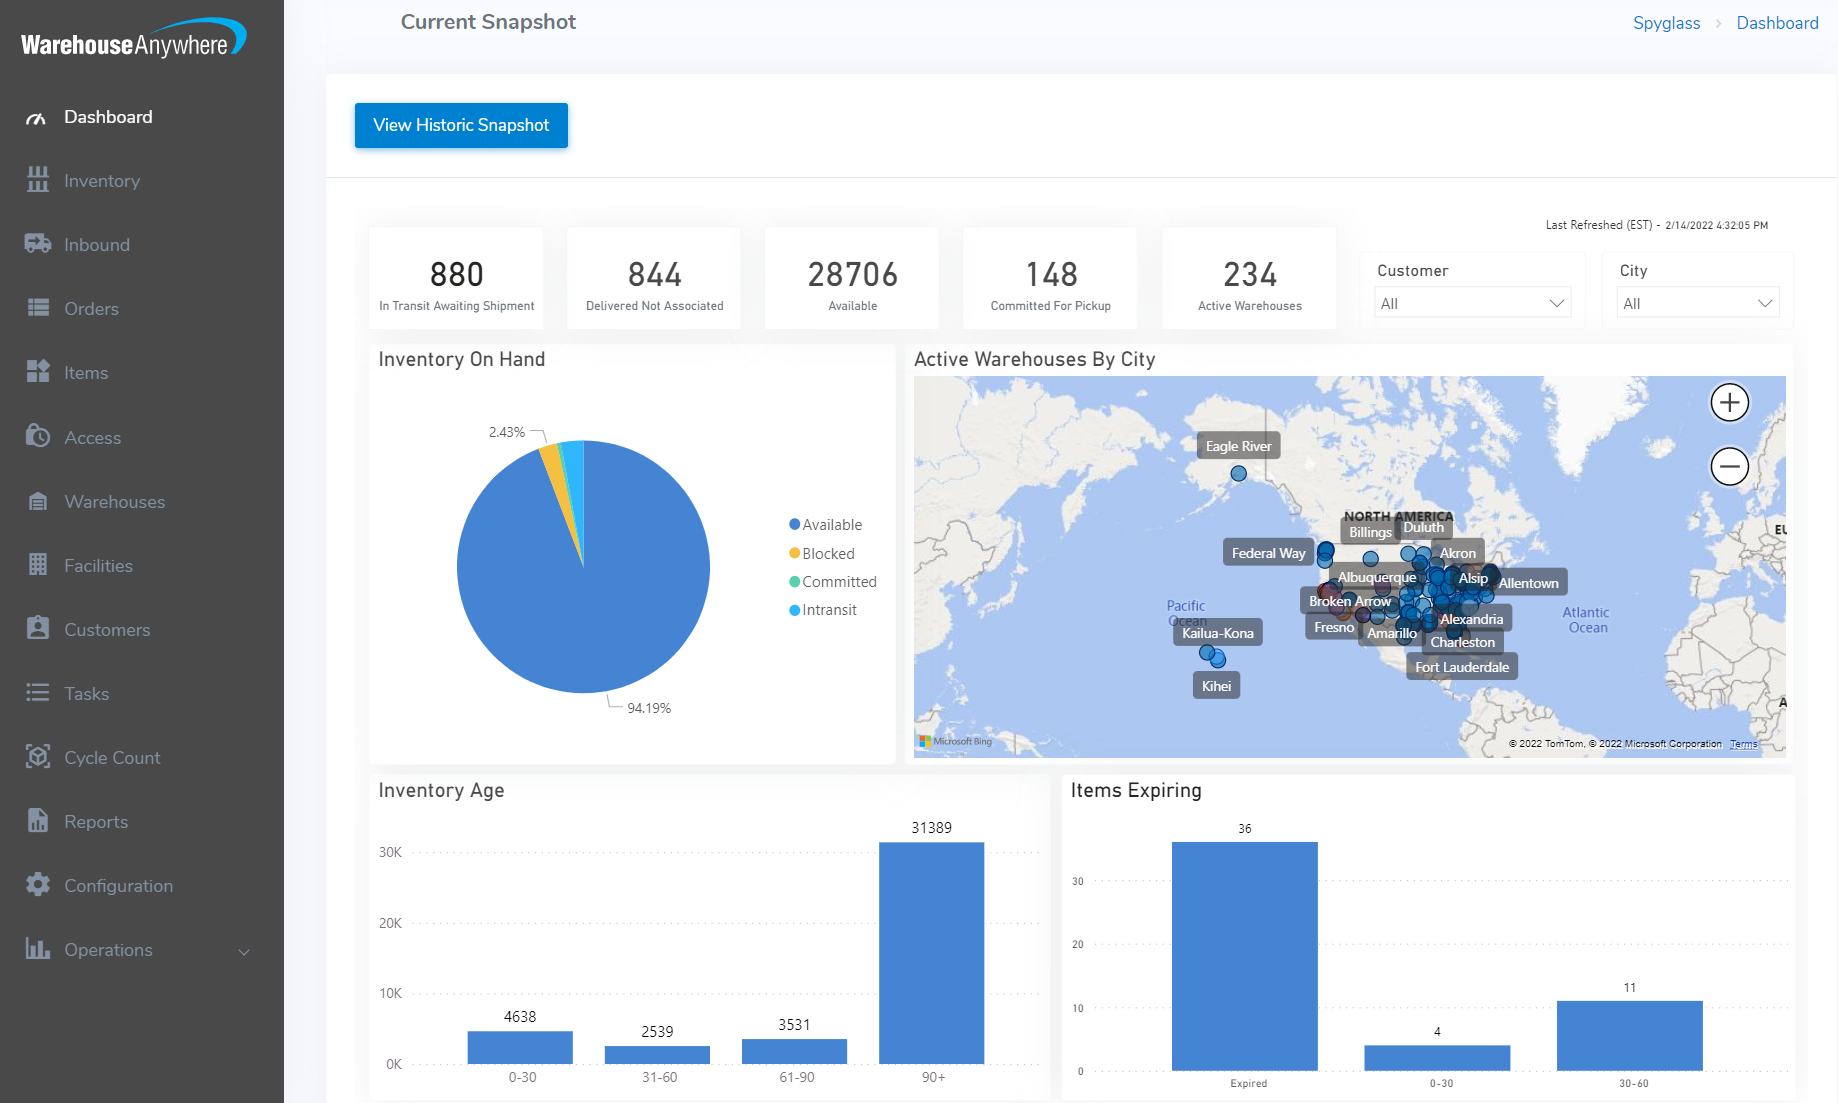The image size is (1838, 1103).
Task: Click the View Historic Snapshot button
Action: click(460, 125)
